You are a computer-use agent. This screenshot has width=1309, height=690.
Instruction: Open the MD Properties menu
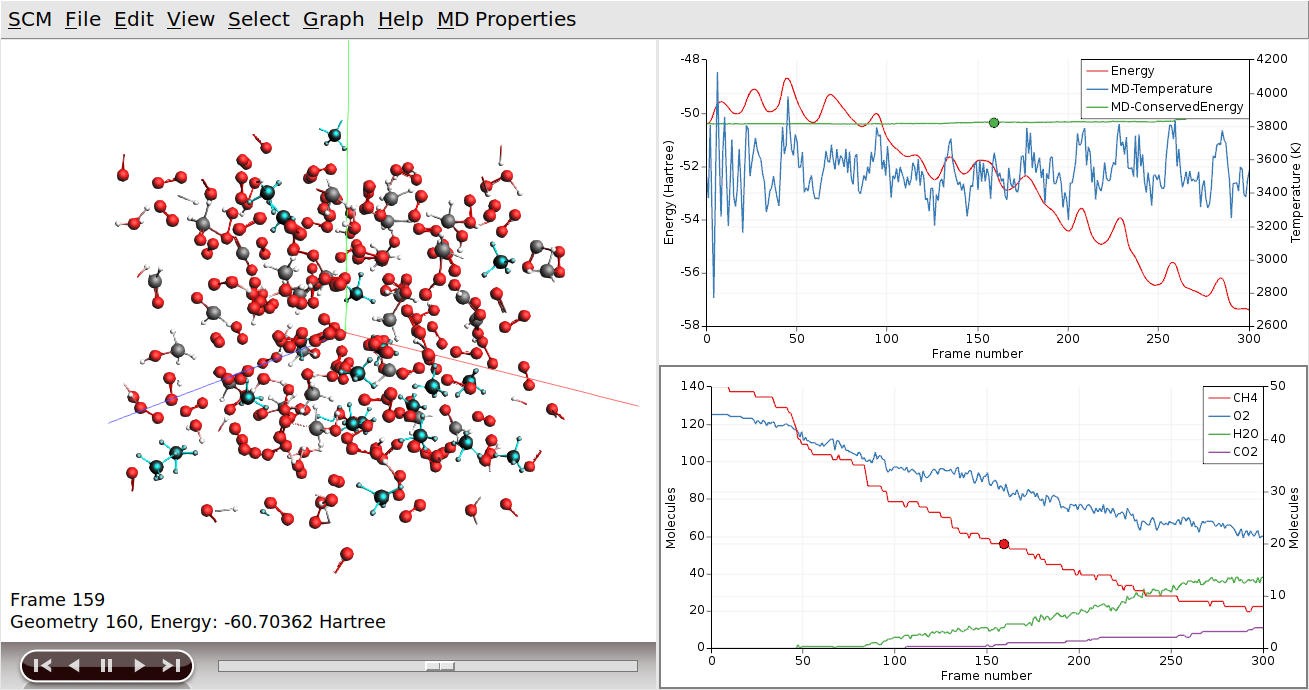pos(505,18)
